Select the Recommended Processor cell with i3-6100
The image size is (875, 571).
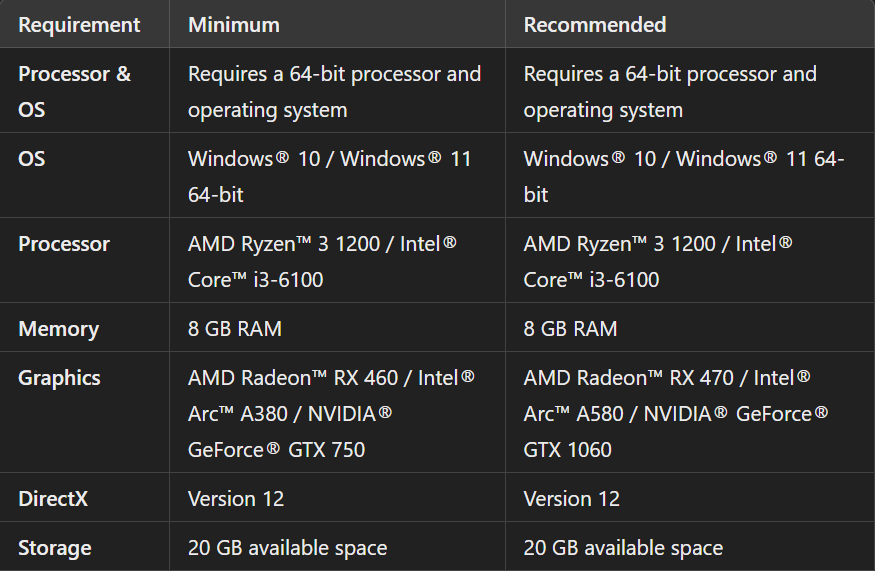tap(658, 261)
